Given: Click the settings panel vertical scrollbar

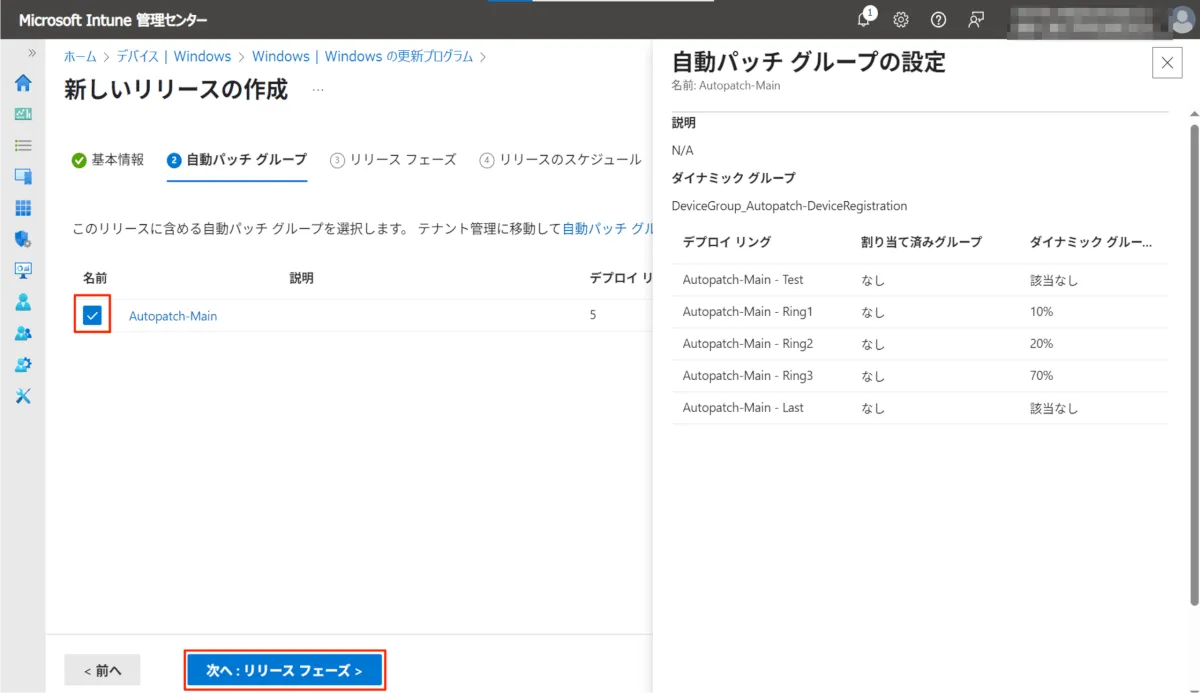Looking at the screenshot, I should pos(1193,360).
